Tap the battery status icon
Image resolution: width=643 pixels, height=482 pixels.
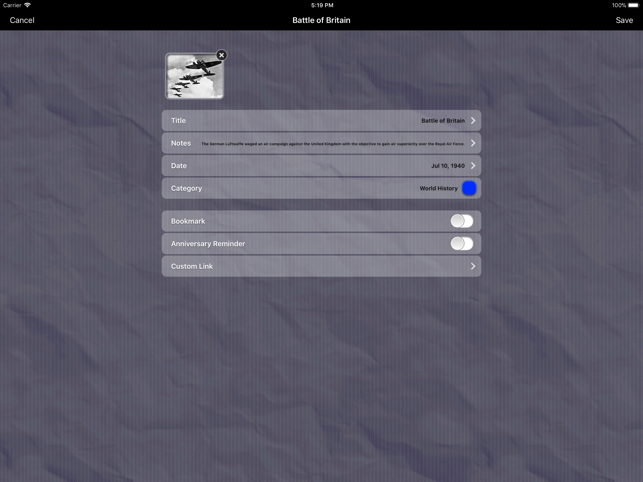tap(634, 5)
